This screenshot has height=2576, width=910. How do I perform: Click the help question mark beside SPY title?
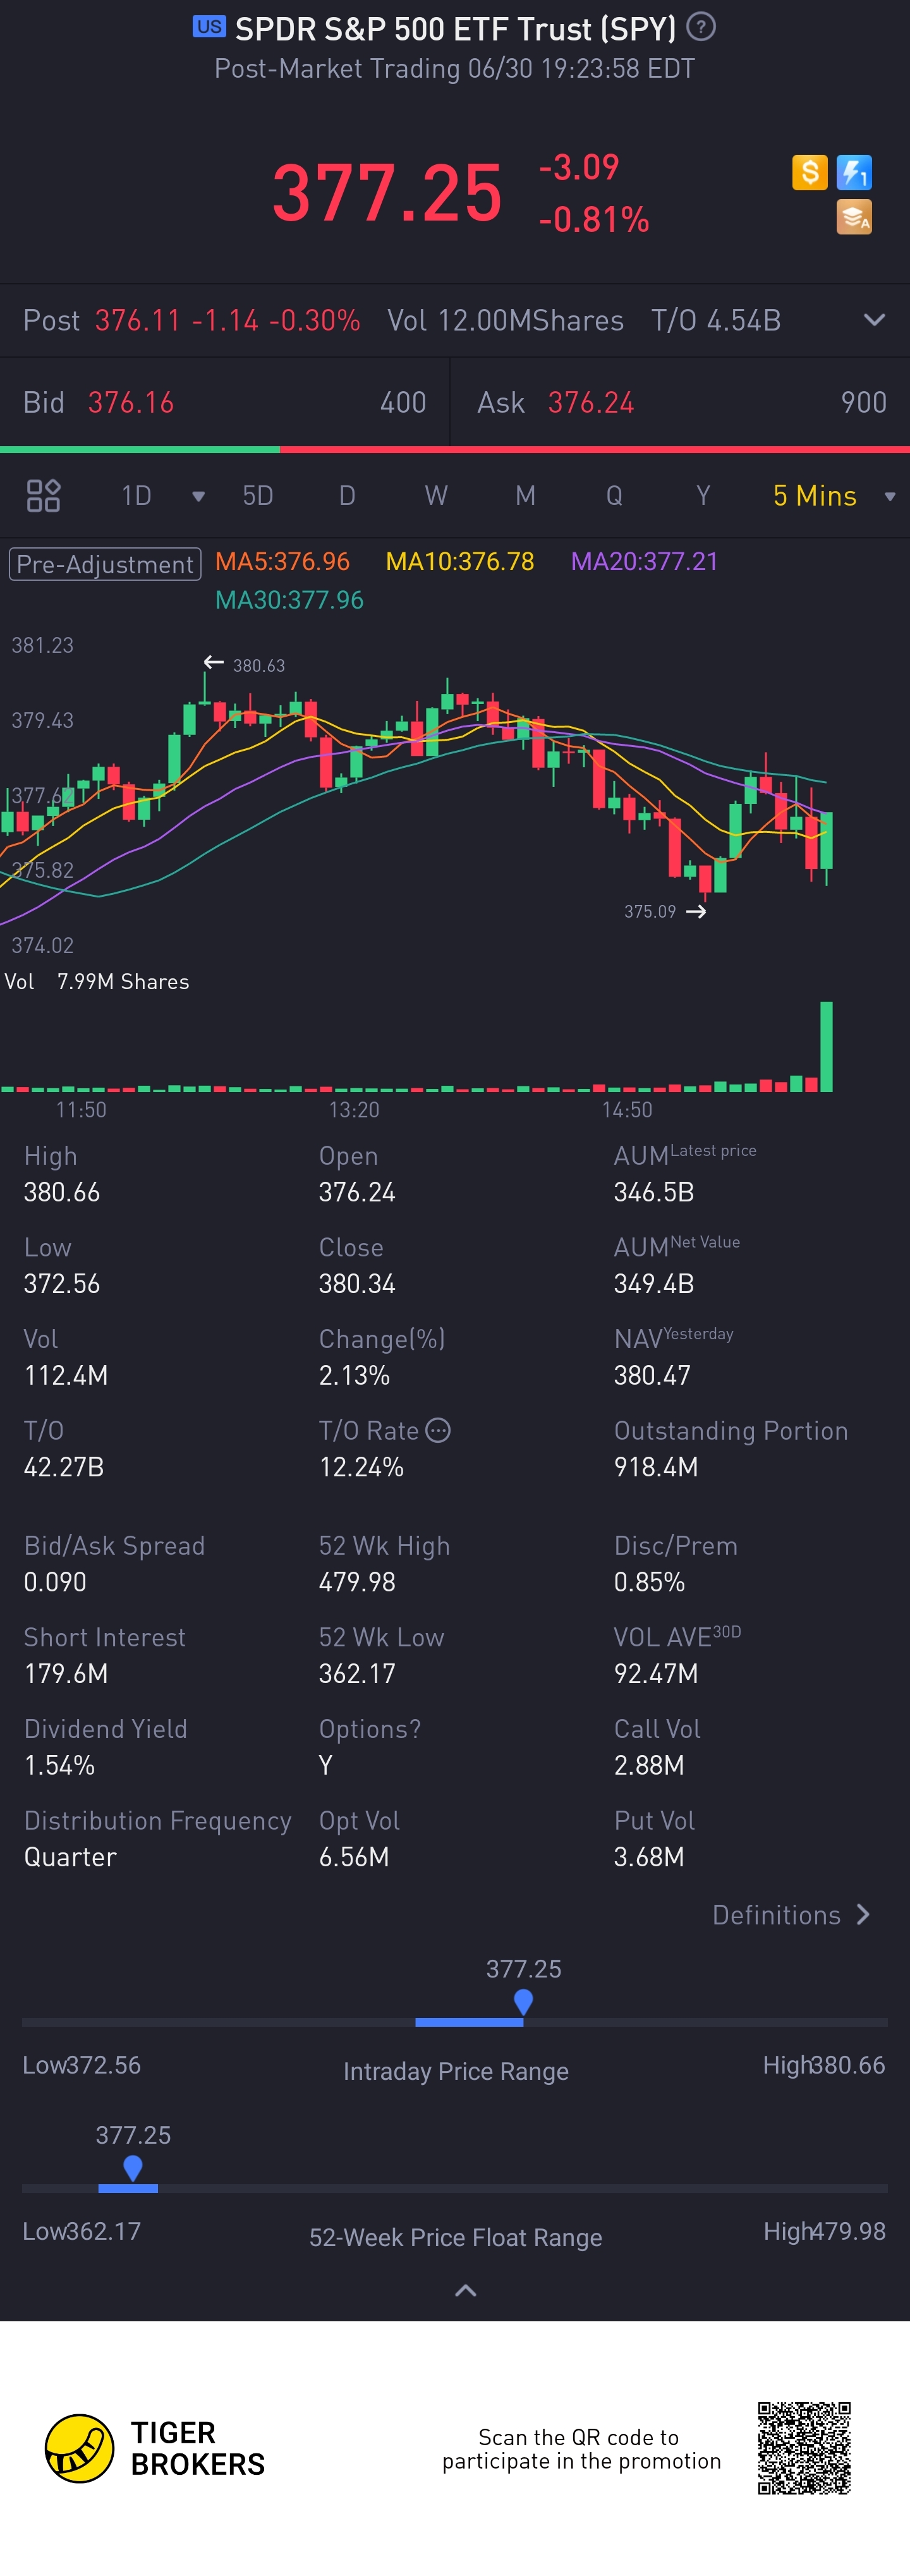pos(701,27)
